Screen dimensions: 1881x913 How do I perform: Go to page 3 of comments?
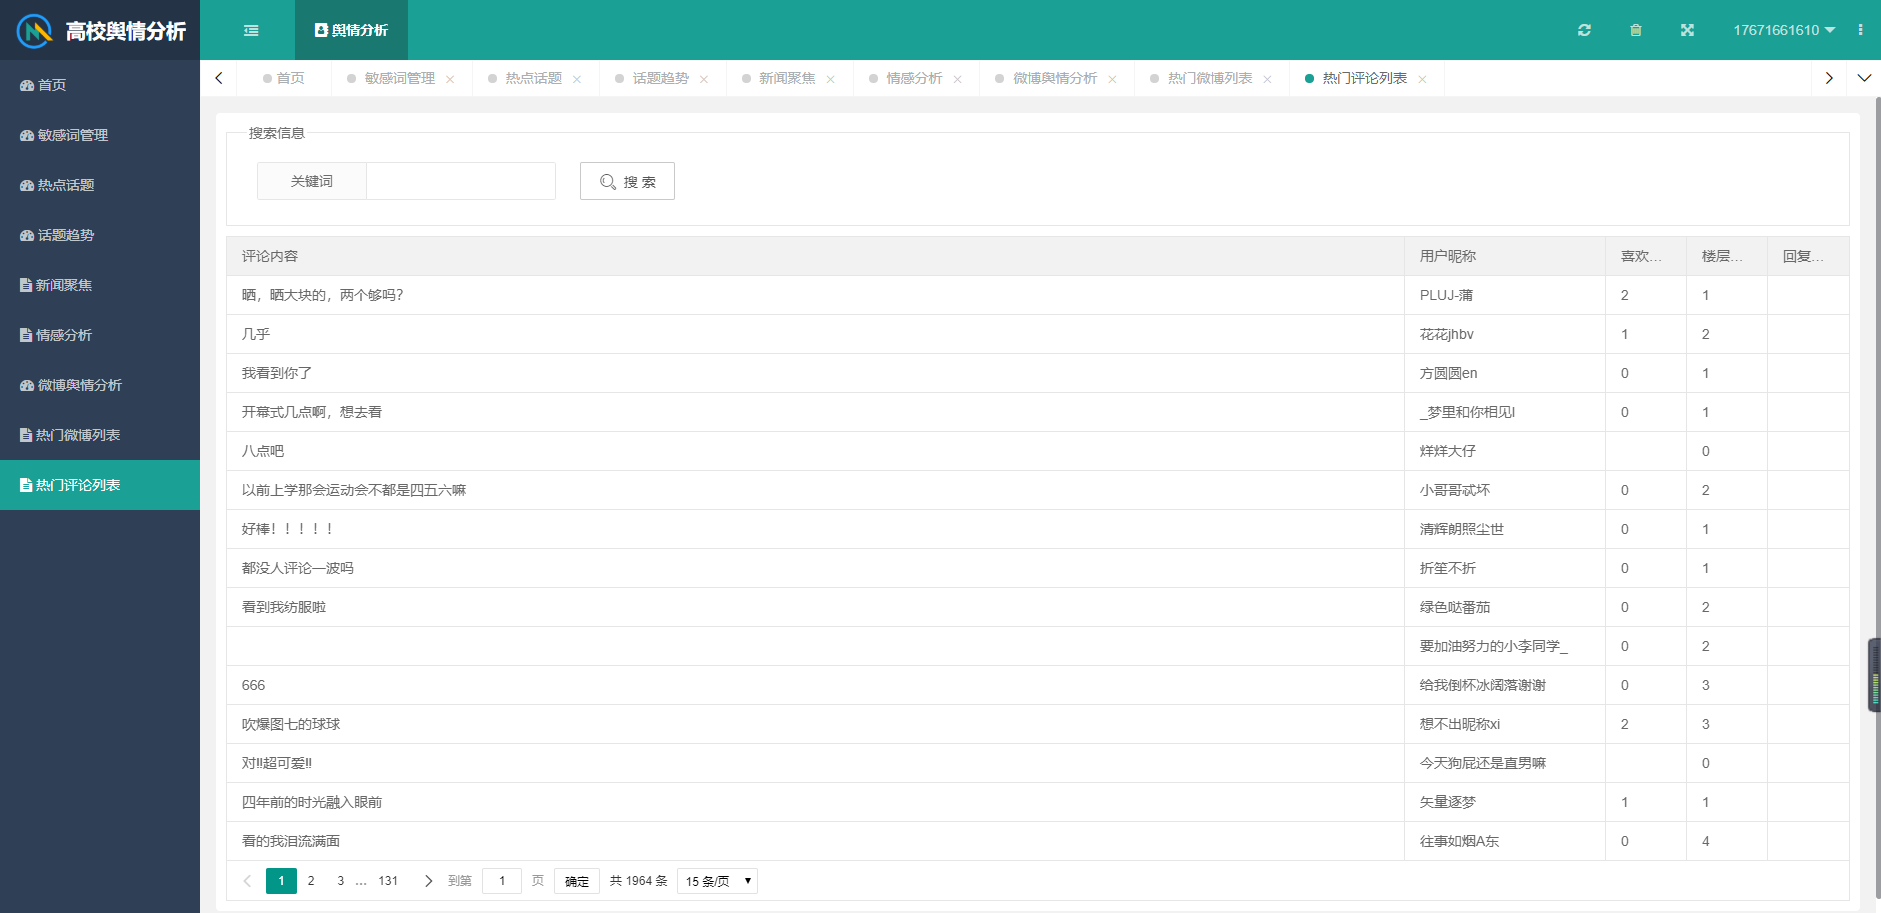point(341,881)
